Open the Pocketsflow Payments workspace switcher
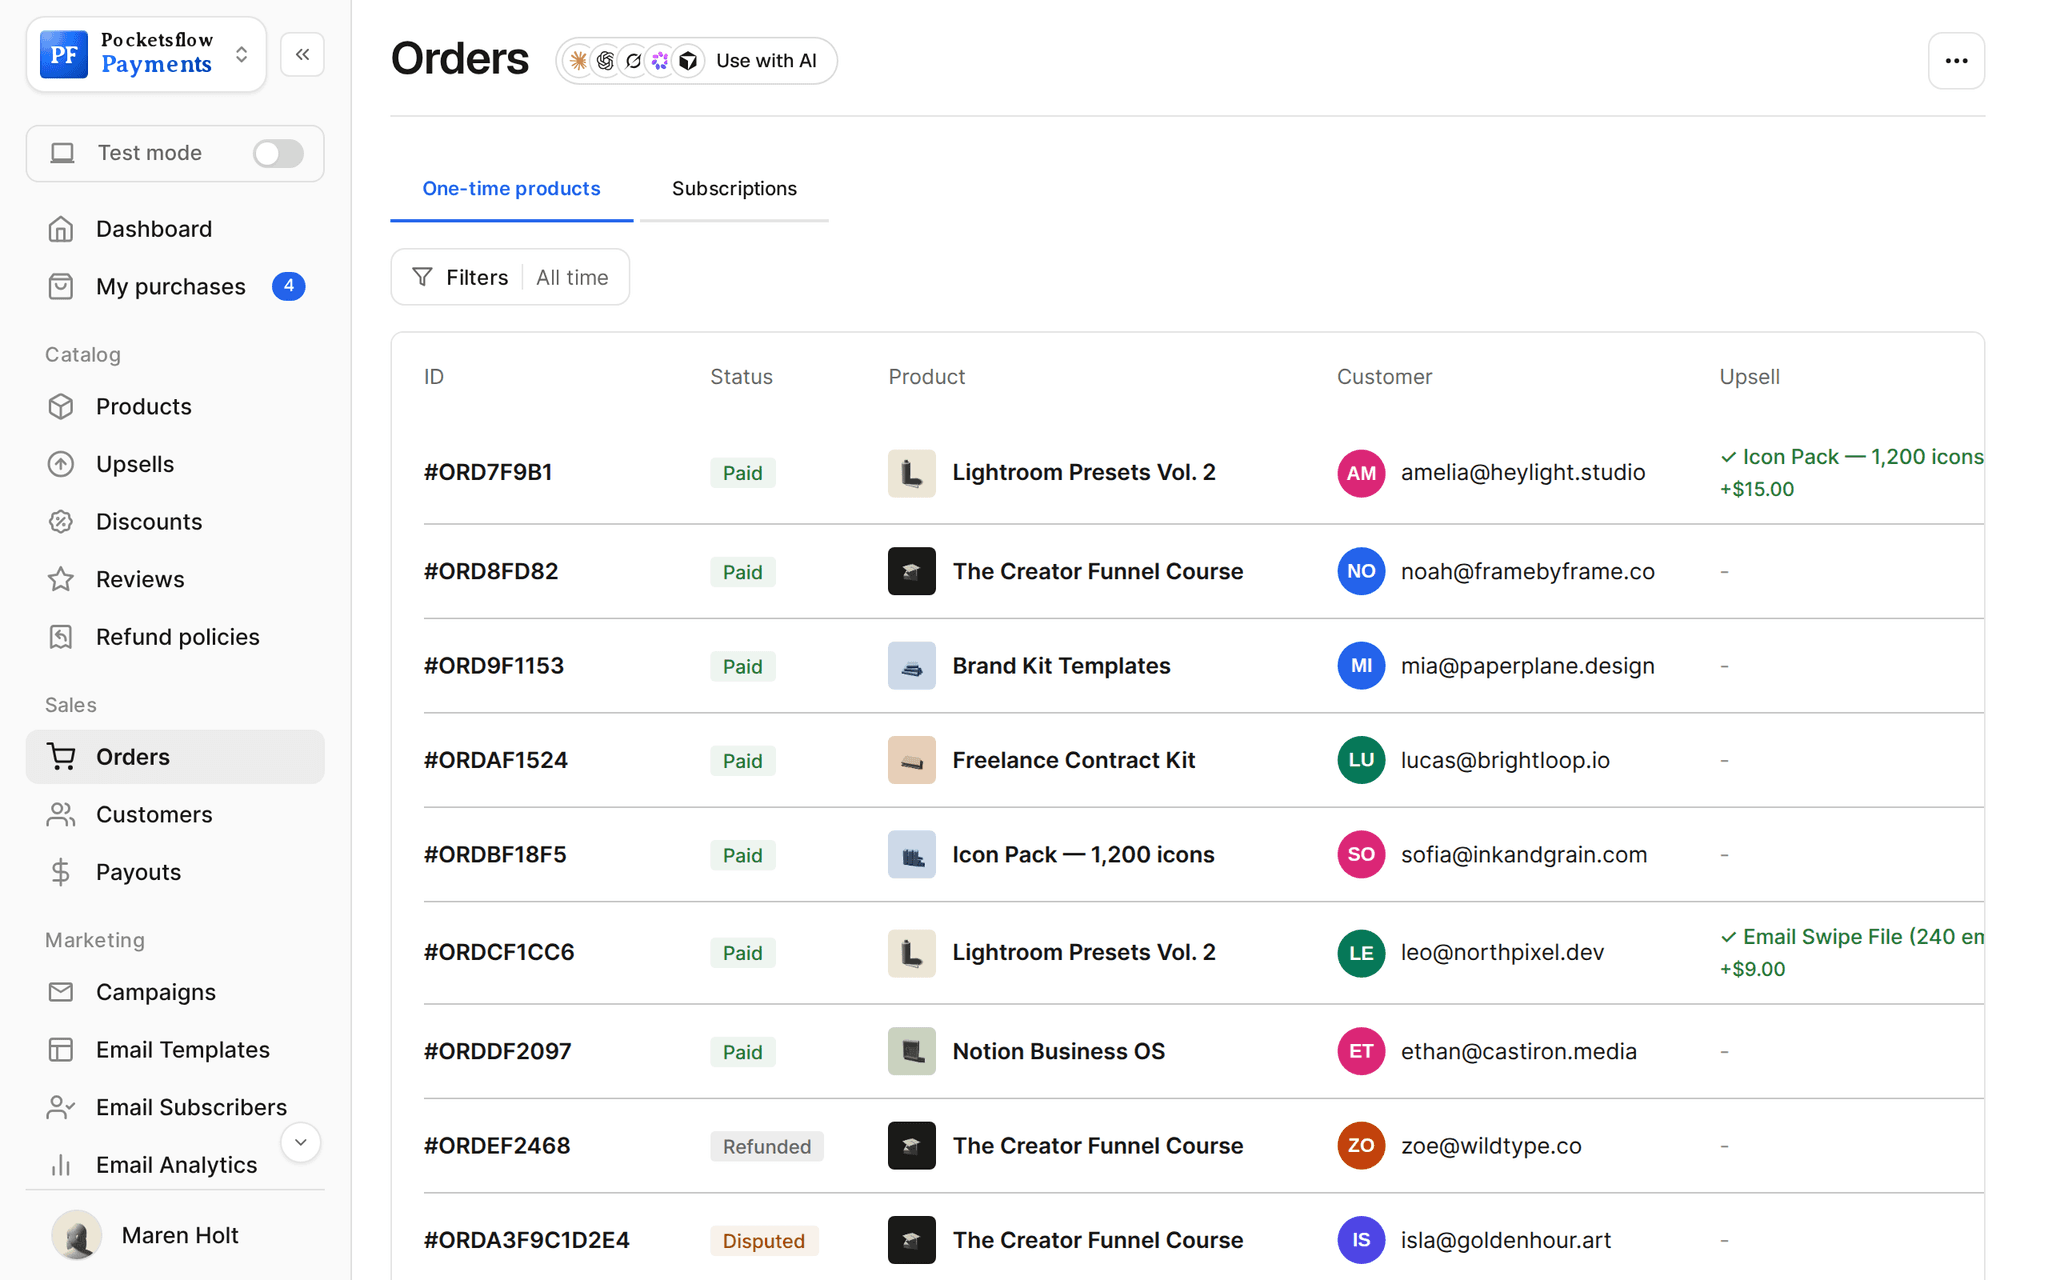 click(146, 54)
